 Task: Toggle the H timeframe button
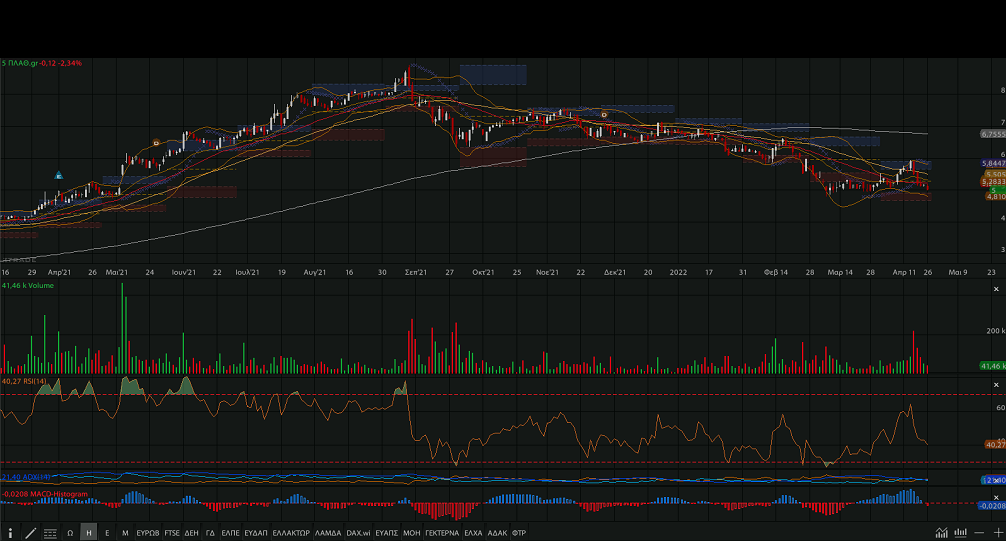coord(89,533)
